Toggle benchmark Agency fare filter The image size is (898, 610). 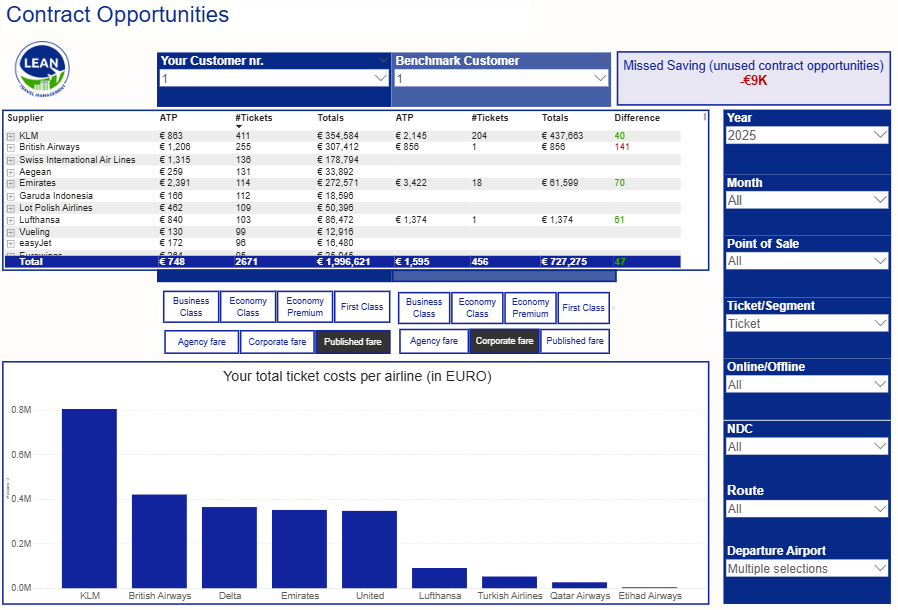point(434,341)
